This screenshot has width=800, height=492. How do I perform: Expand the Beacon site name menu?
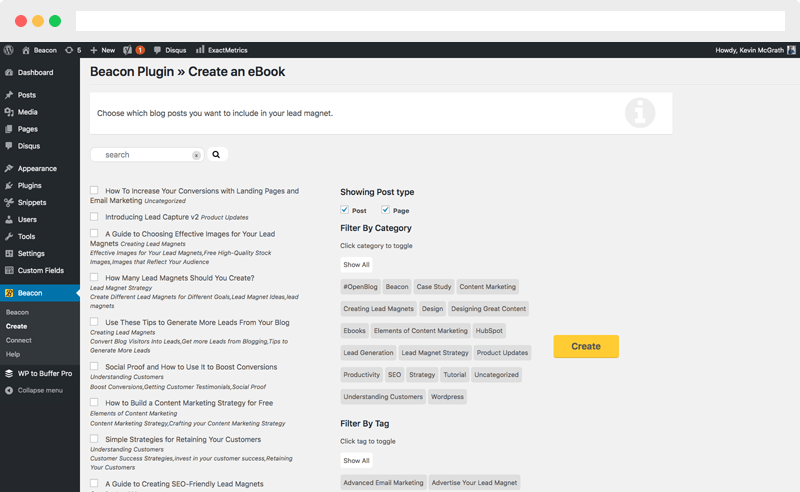pos(39,49)
